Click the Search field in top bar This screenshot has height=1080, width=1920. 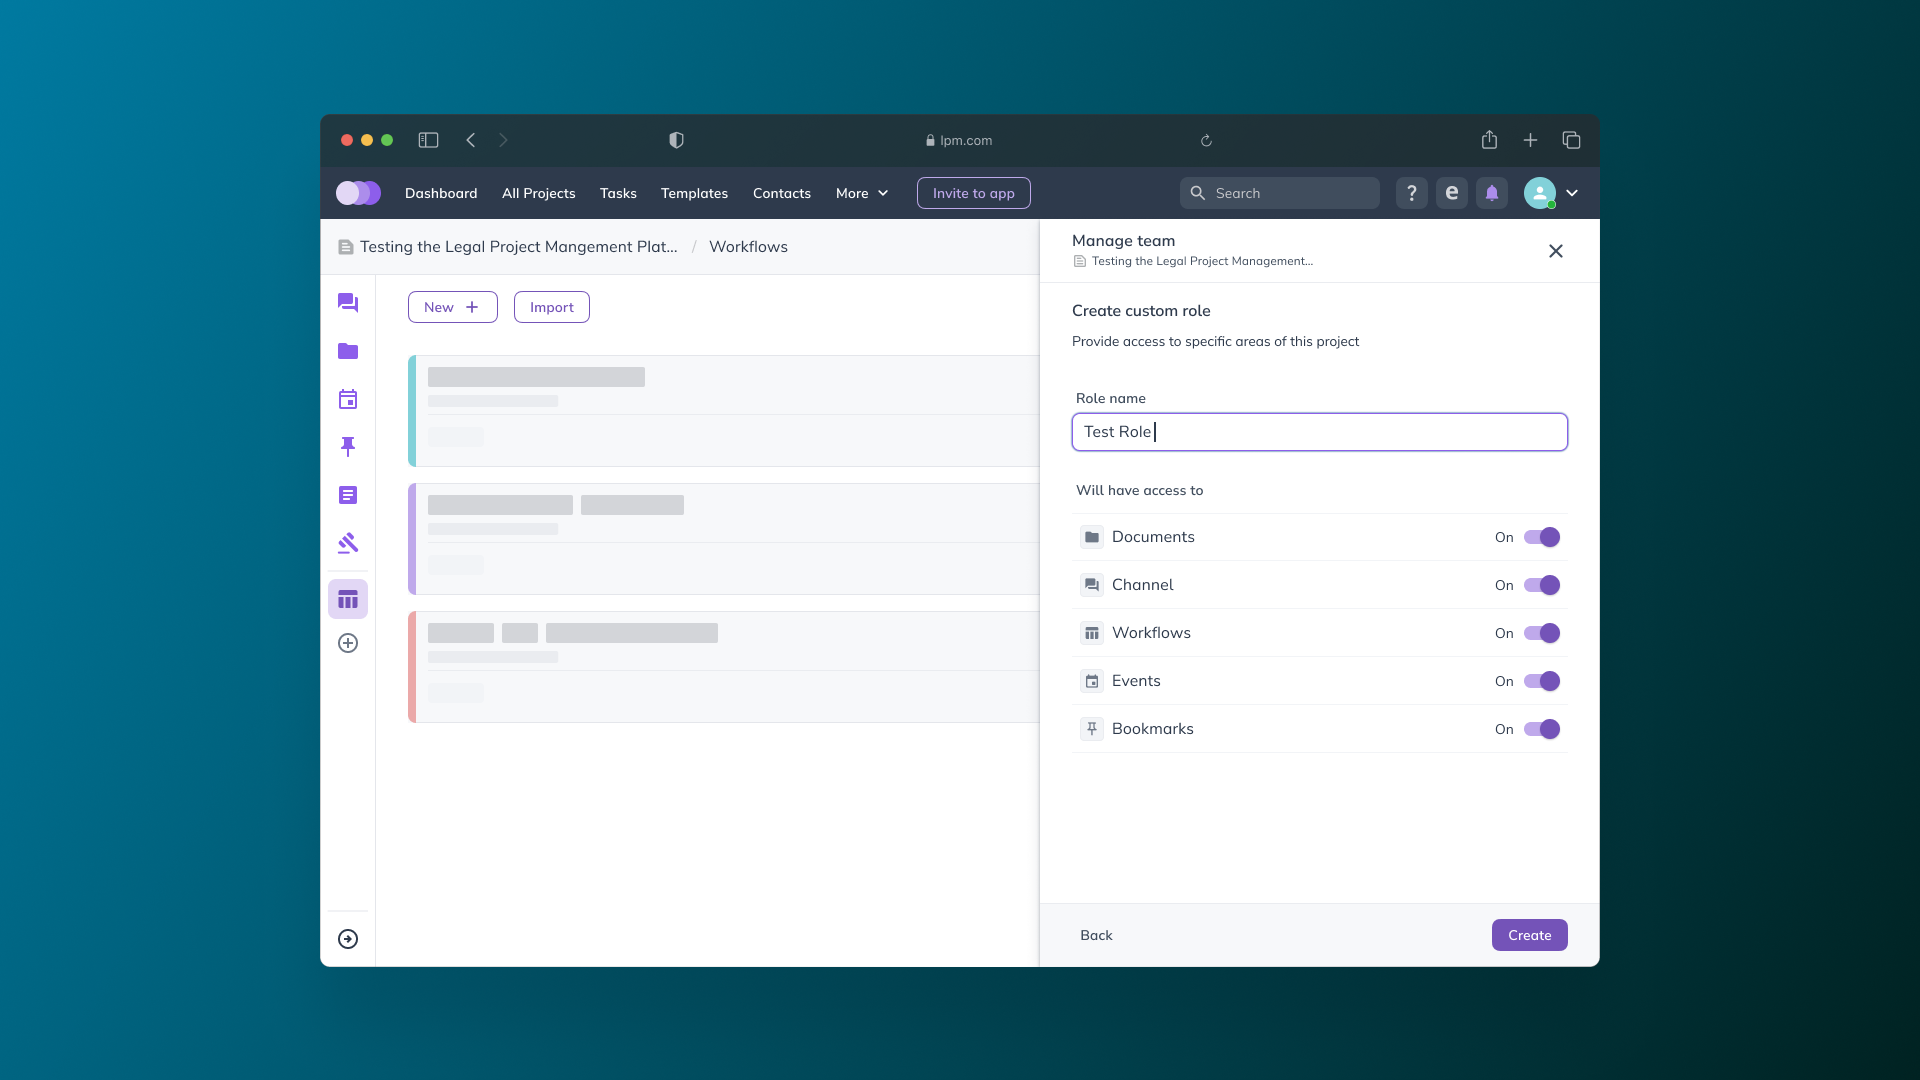[1280, 193]
